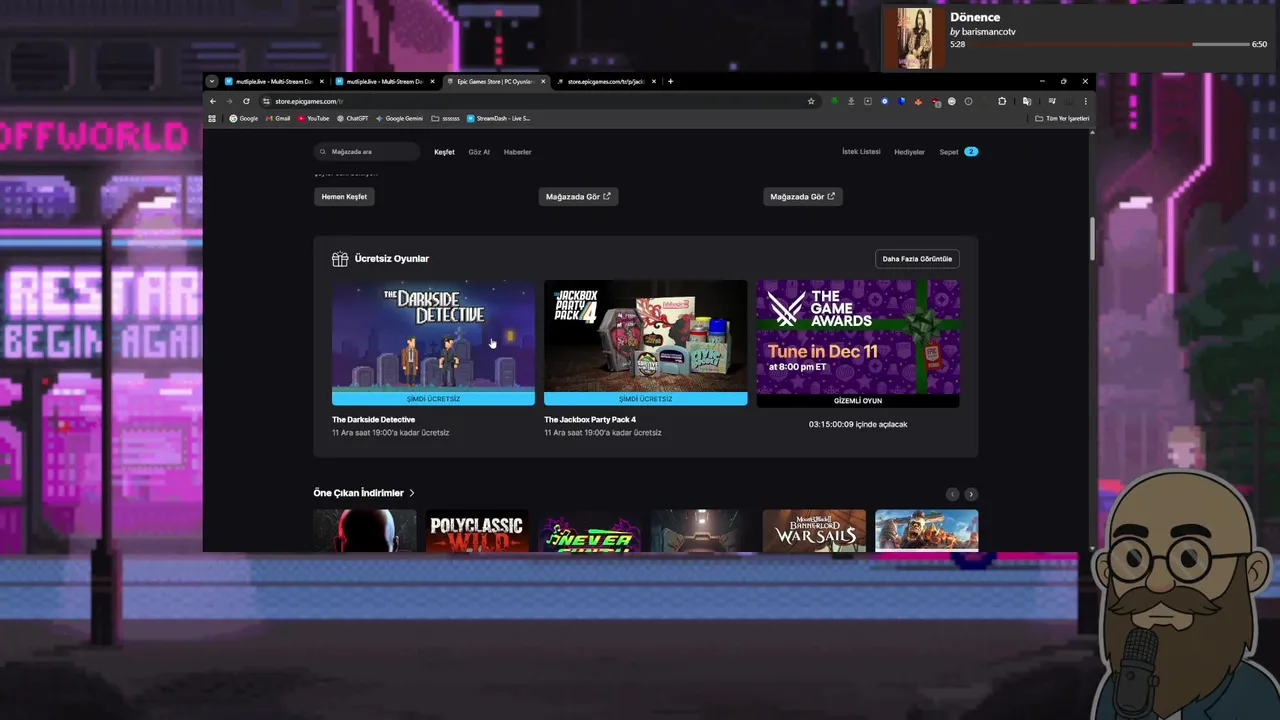Open the download-arrow extension icon
The height and width of the screenshot is (720, 1280).
coord(851,101)
